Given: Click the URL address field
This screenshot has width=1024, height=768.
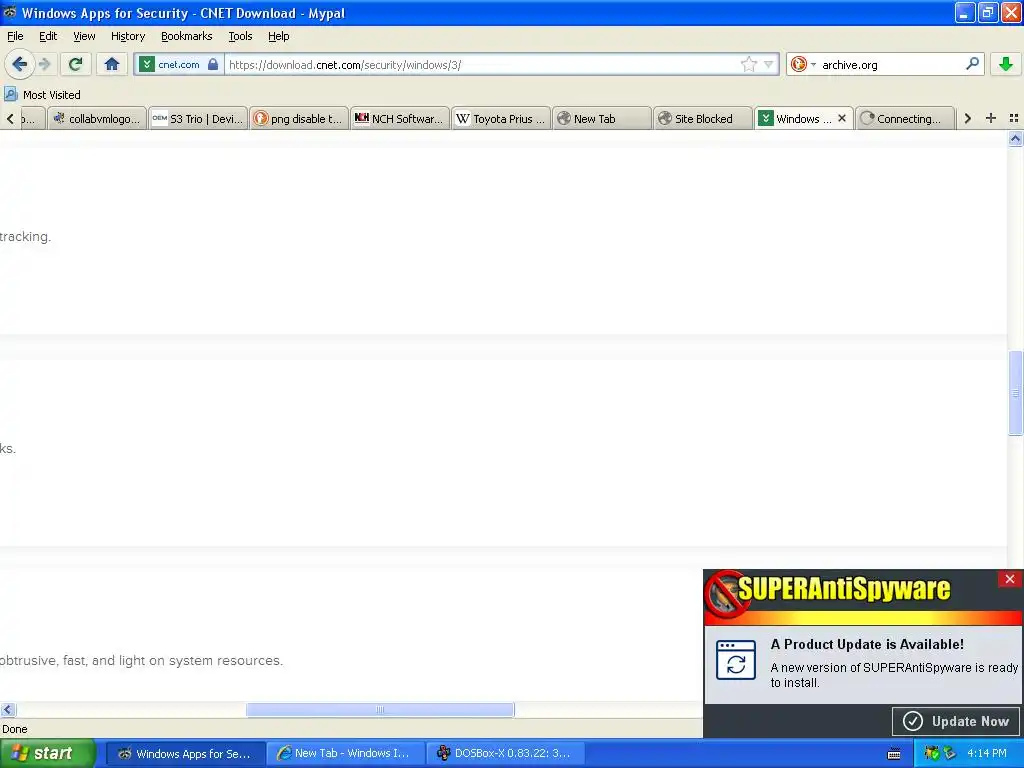Looking at the screenshot, I should (482, 64).
